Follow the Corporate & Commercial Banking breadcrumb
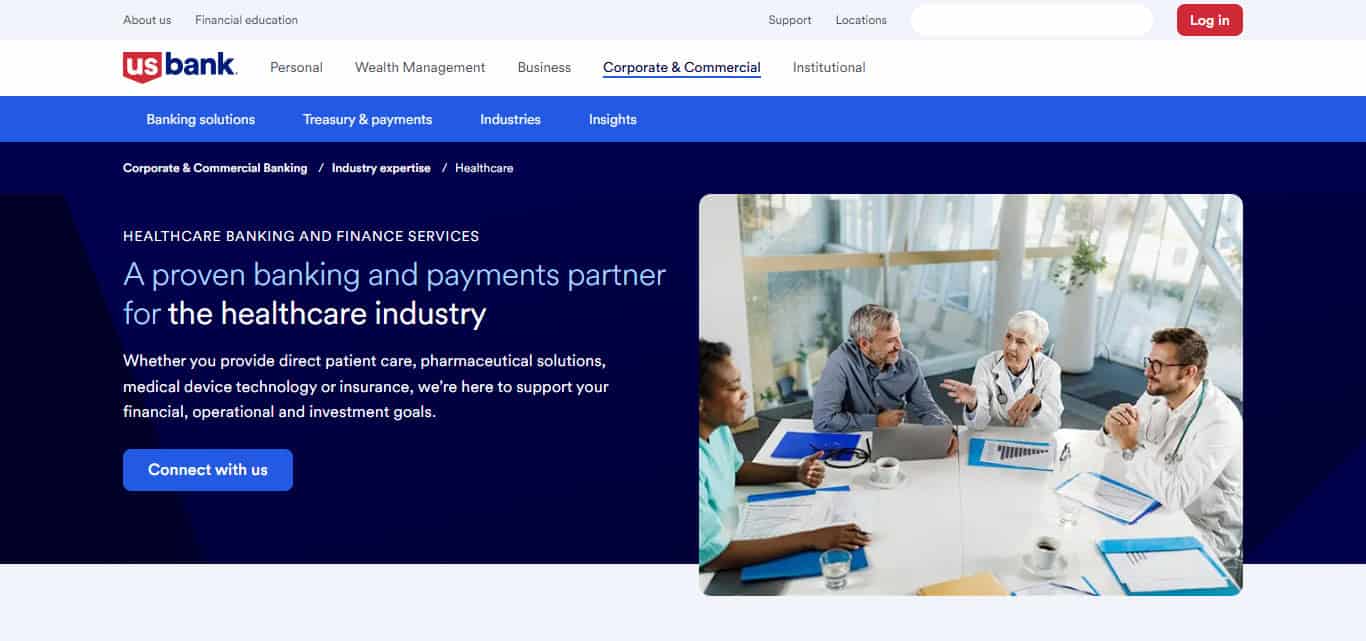The width and height of the screenshot is (1366, 641). pos(215,168)
